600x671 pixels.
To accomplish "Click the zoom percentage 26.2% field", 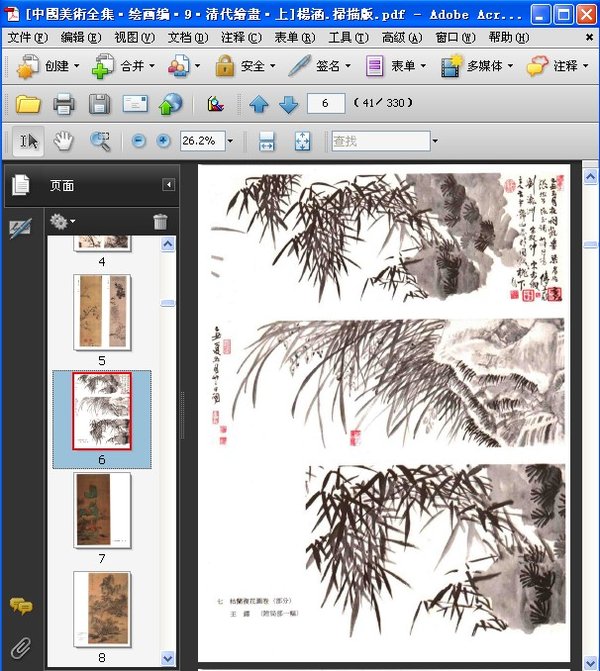I will click(x=202, y=141).
